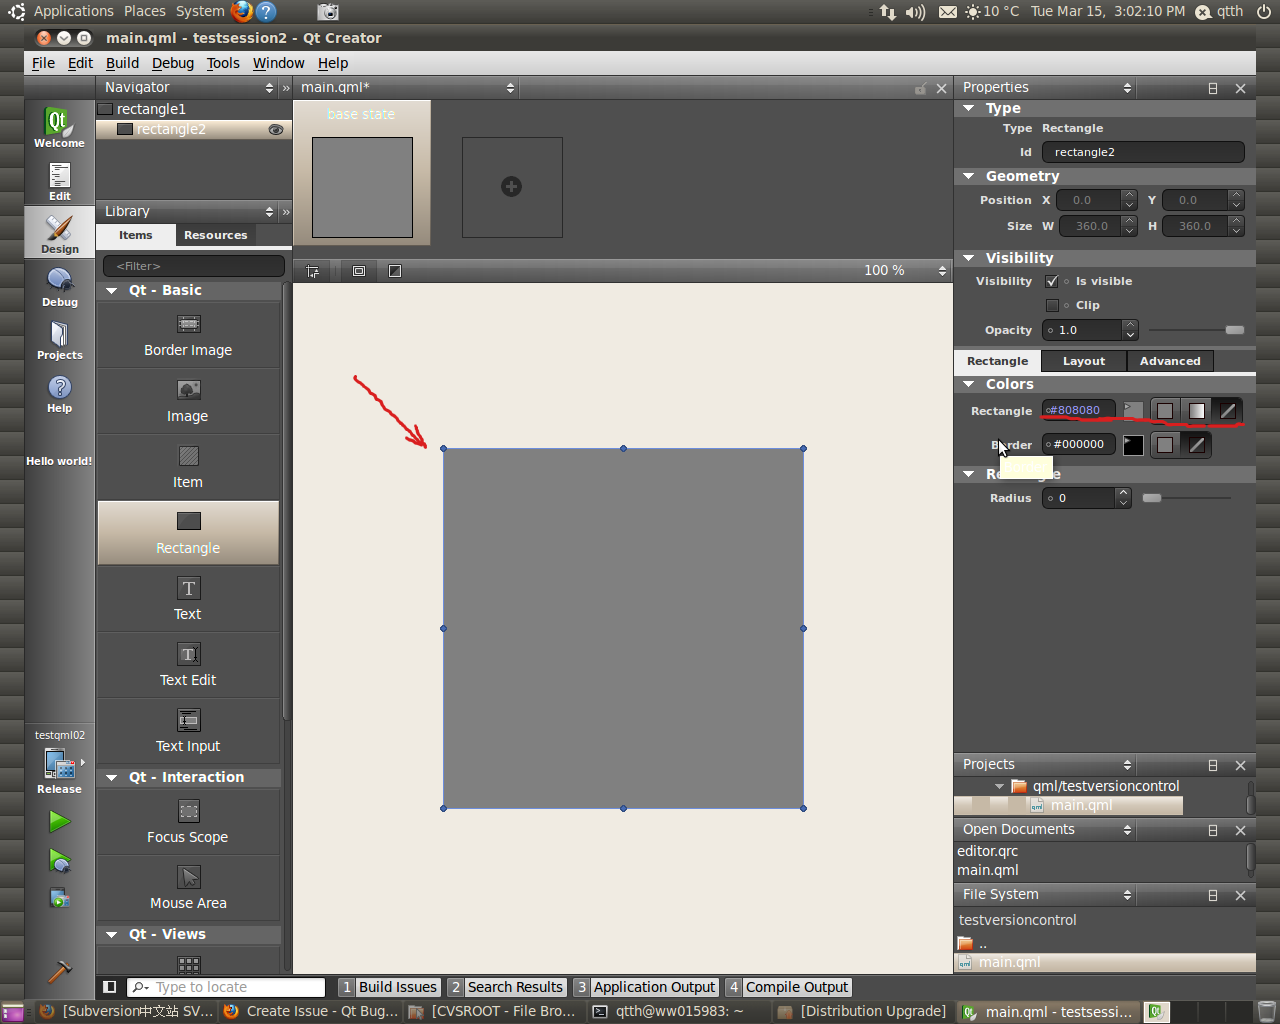This screenshot has height=1024, width=1280.
Task: Open the 100 % zoom dropdown
Action: click(904, 271)
